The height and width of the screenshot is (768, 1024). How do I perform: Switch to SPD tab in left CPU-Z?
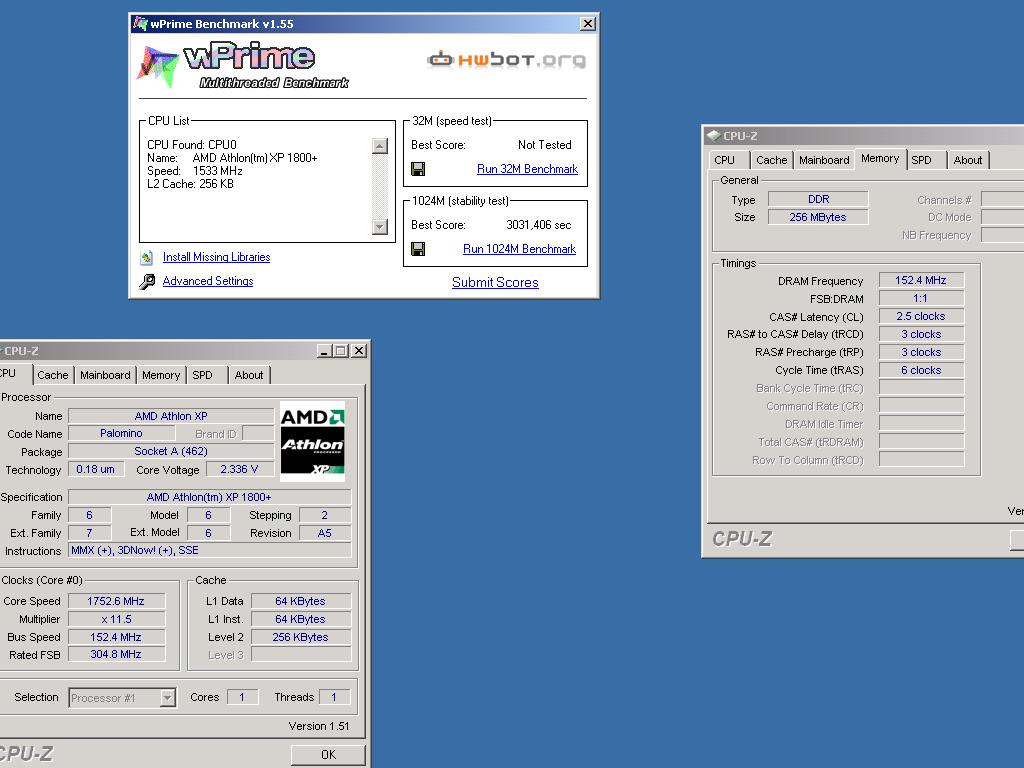point(202,375)
